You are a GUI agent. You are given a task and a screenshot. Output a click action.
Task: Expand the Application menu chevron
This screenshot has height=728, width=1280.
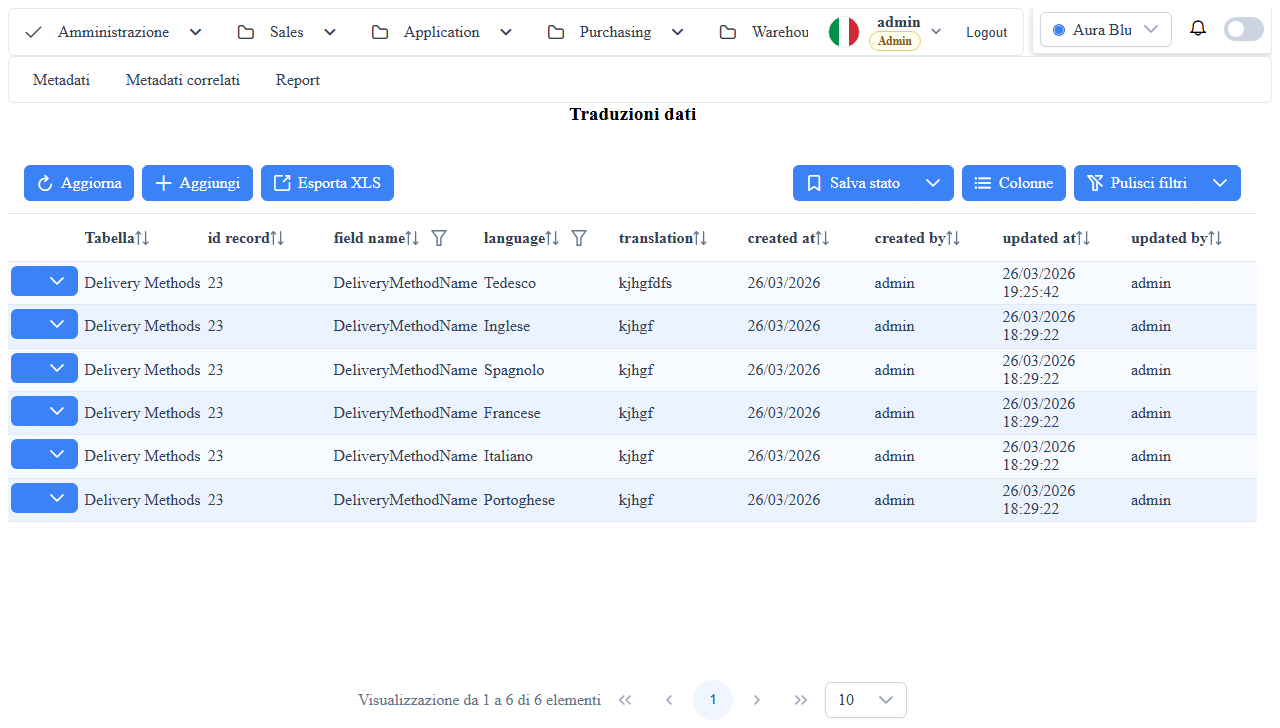click(506, 32)
